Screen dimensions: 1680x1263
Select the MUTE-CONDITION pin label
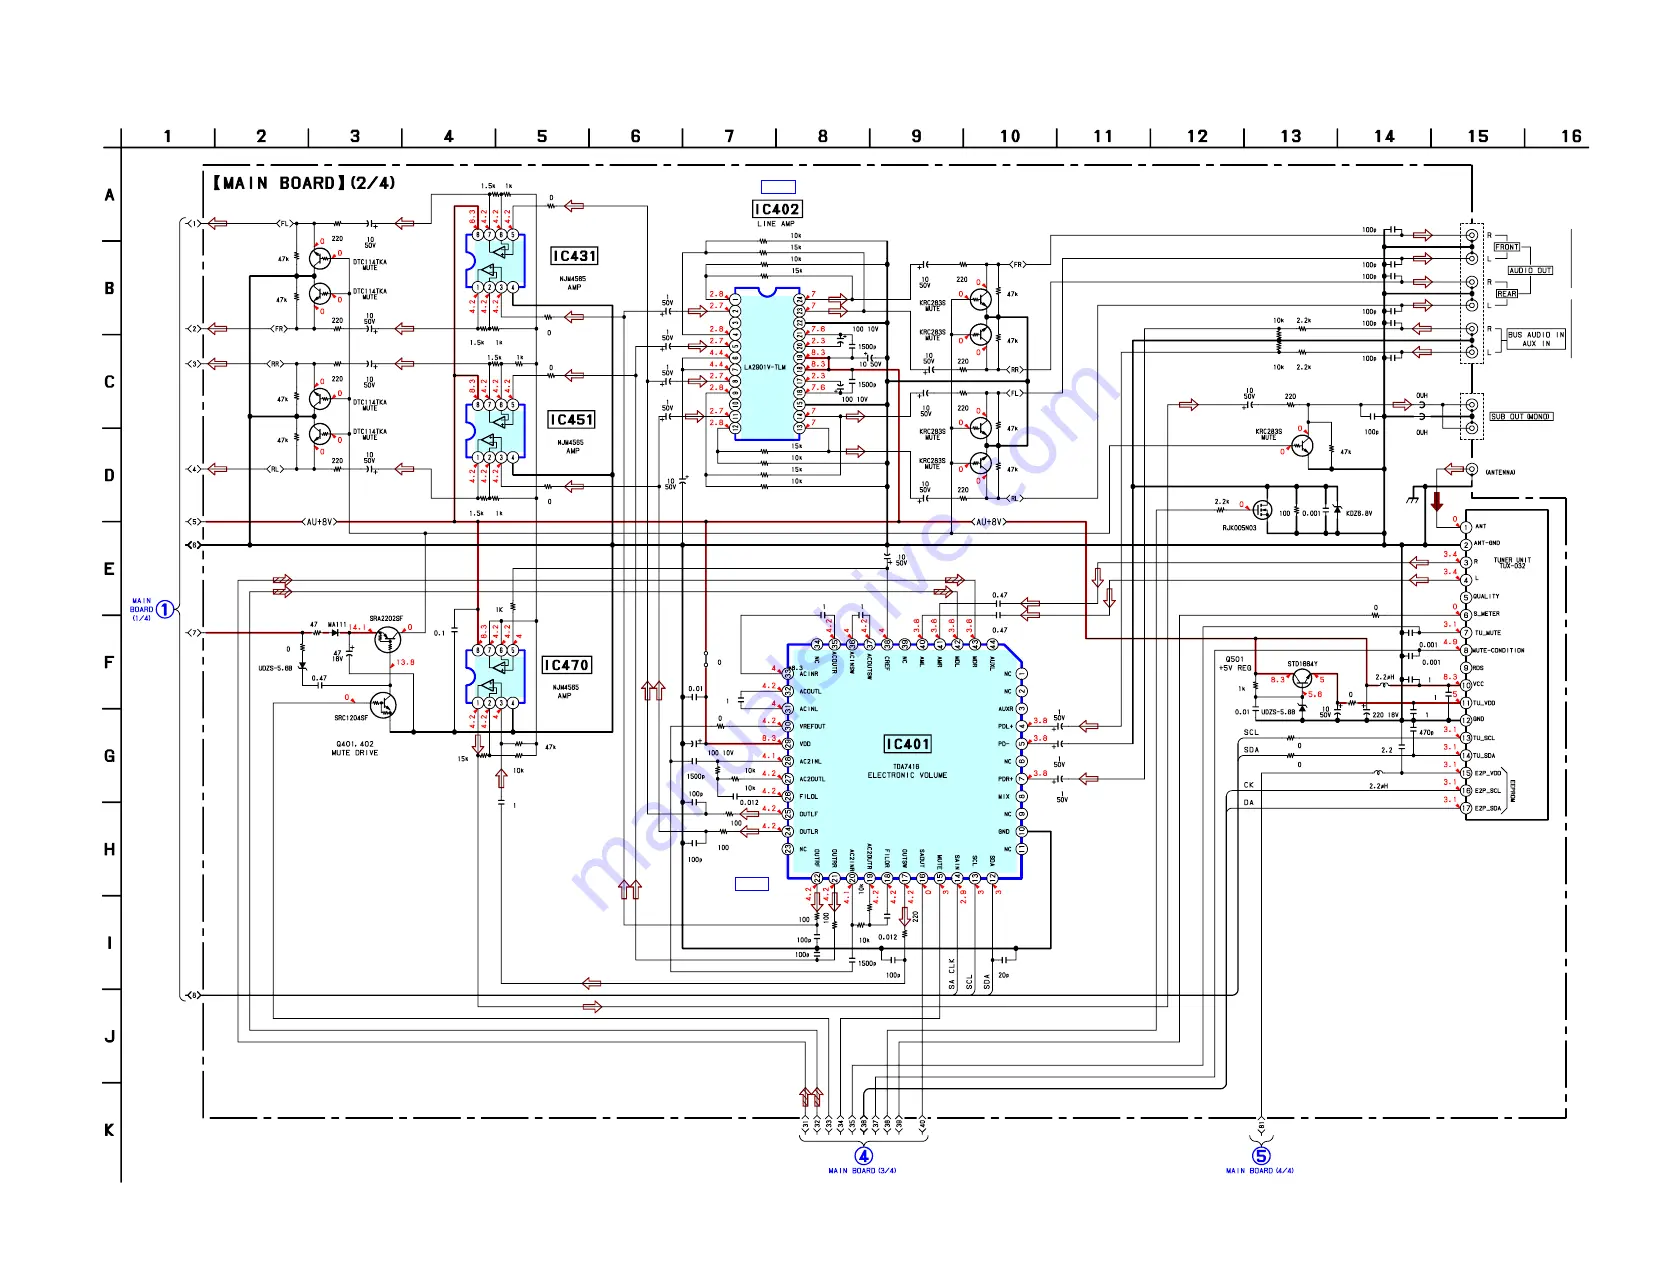(x=1498, y=650)
